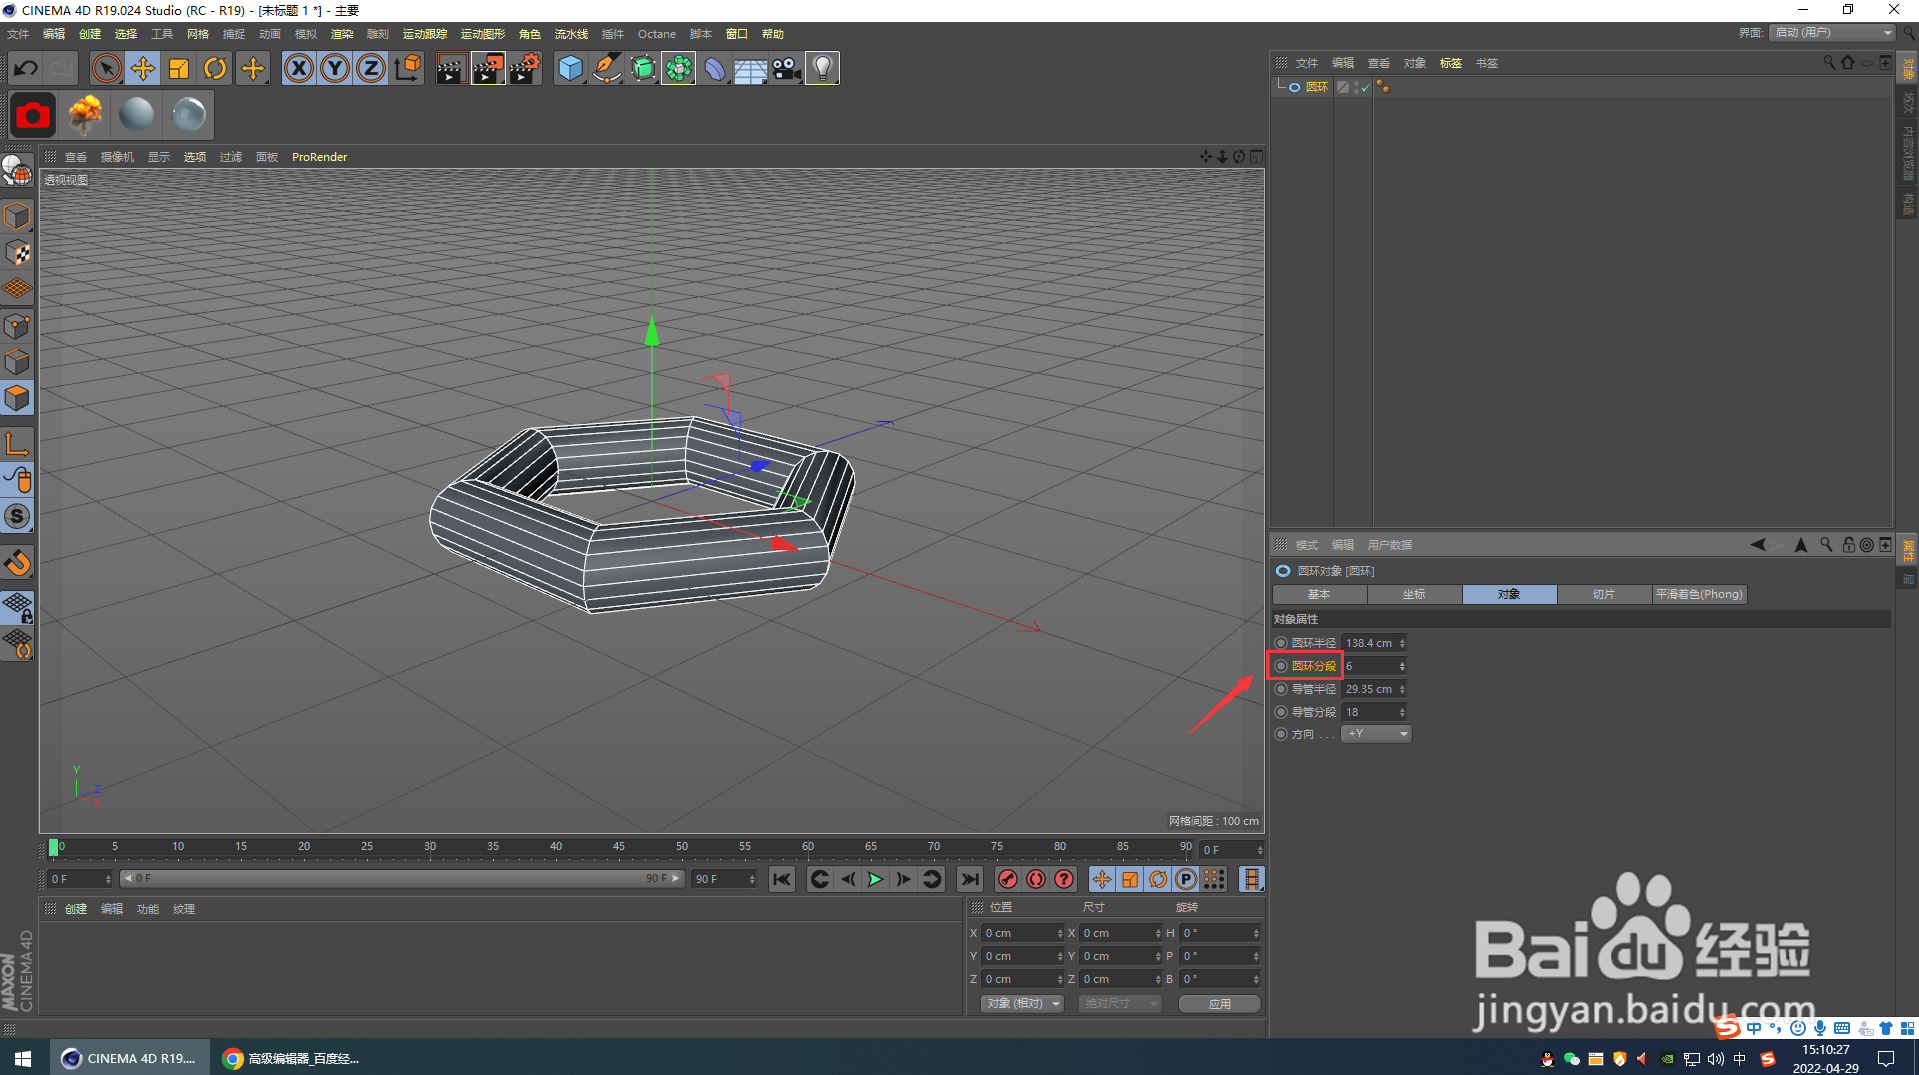Click the orange tree Octane icon
The height and width of the screenshot is (1075, 1919).
click(x=85, y=115)
